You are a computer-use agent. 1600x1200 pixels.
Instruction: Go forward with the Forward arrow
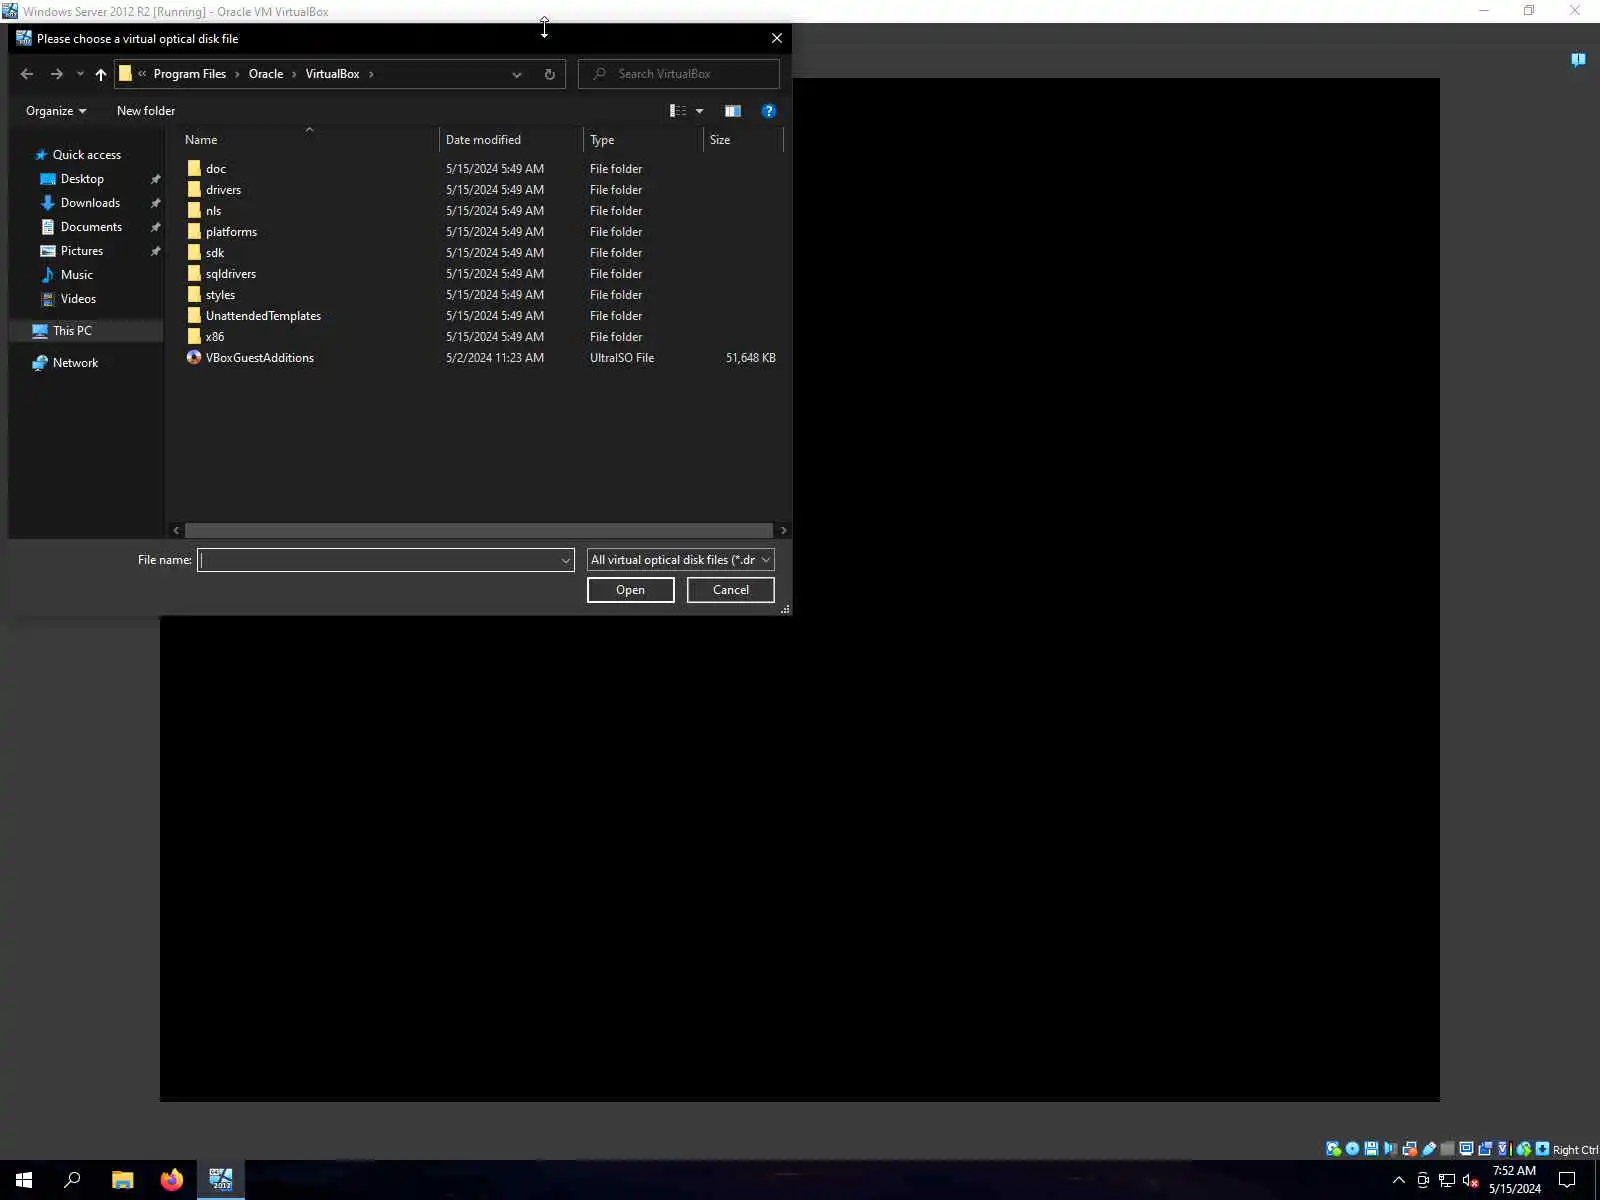[57, 74]
